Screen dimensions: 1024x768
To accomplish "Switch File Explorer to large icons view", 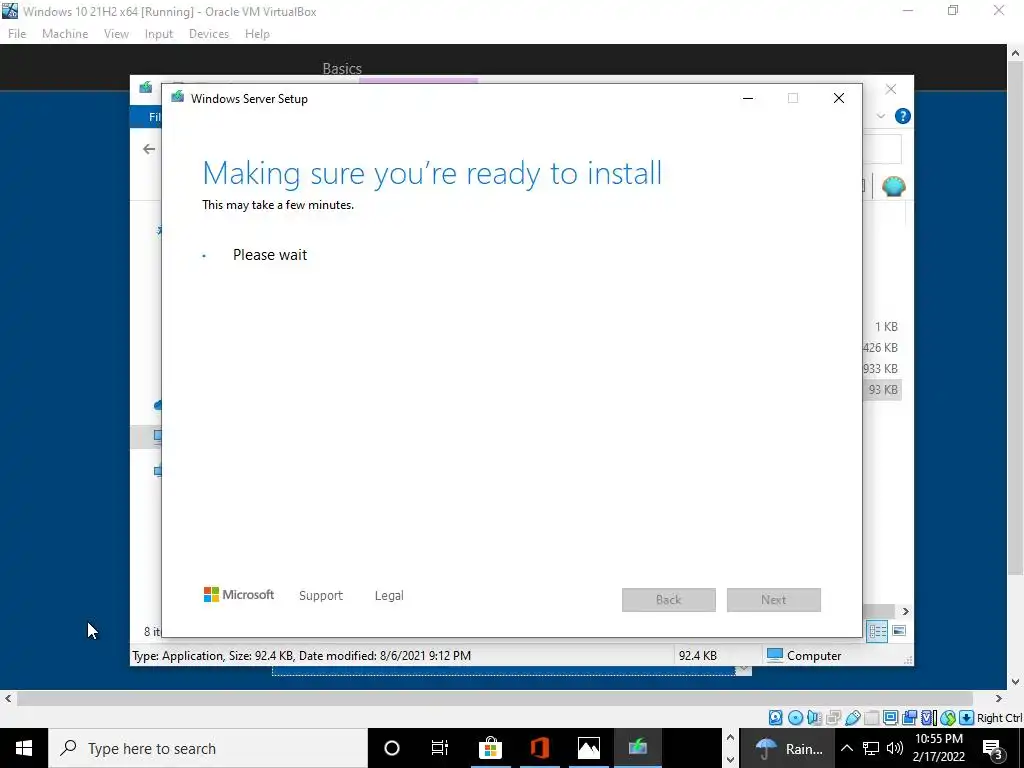I will 899,631.
